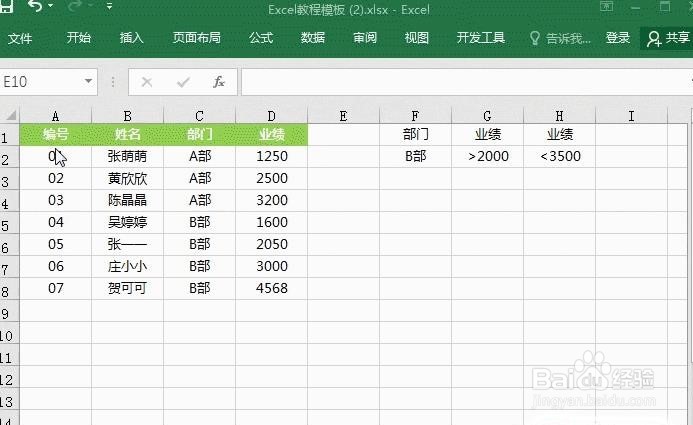Open the Undo history dropdown arrow
The width and height of the screenshot is (693, 425).
tap(50, 6)
